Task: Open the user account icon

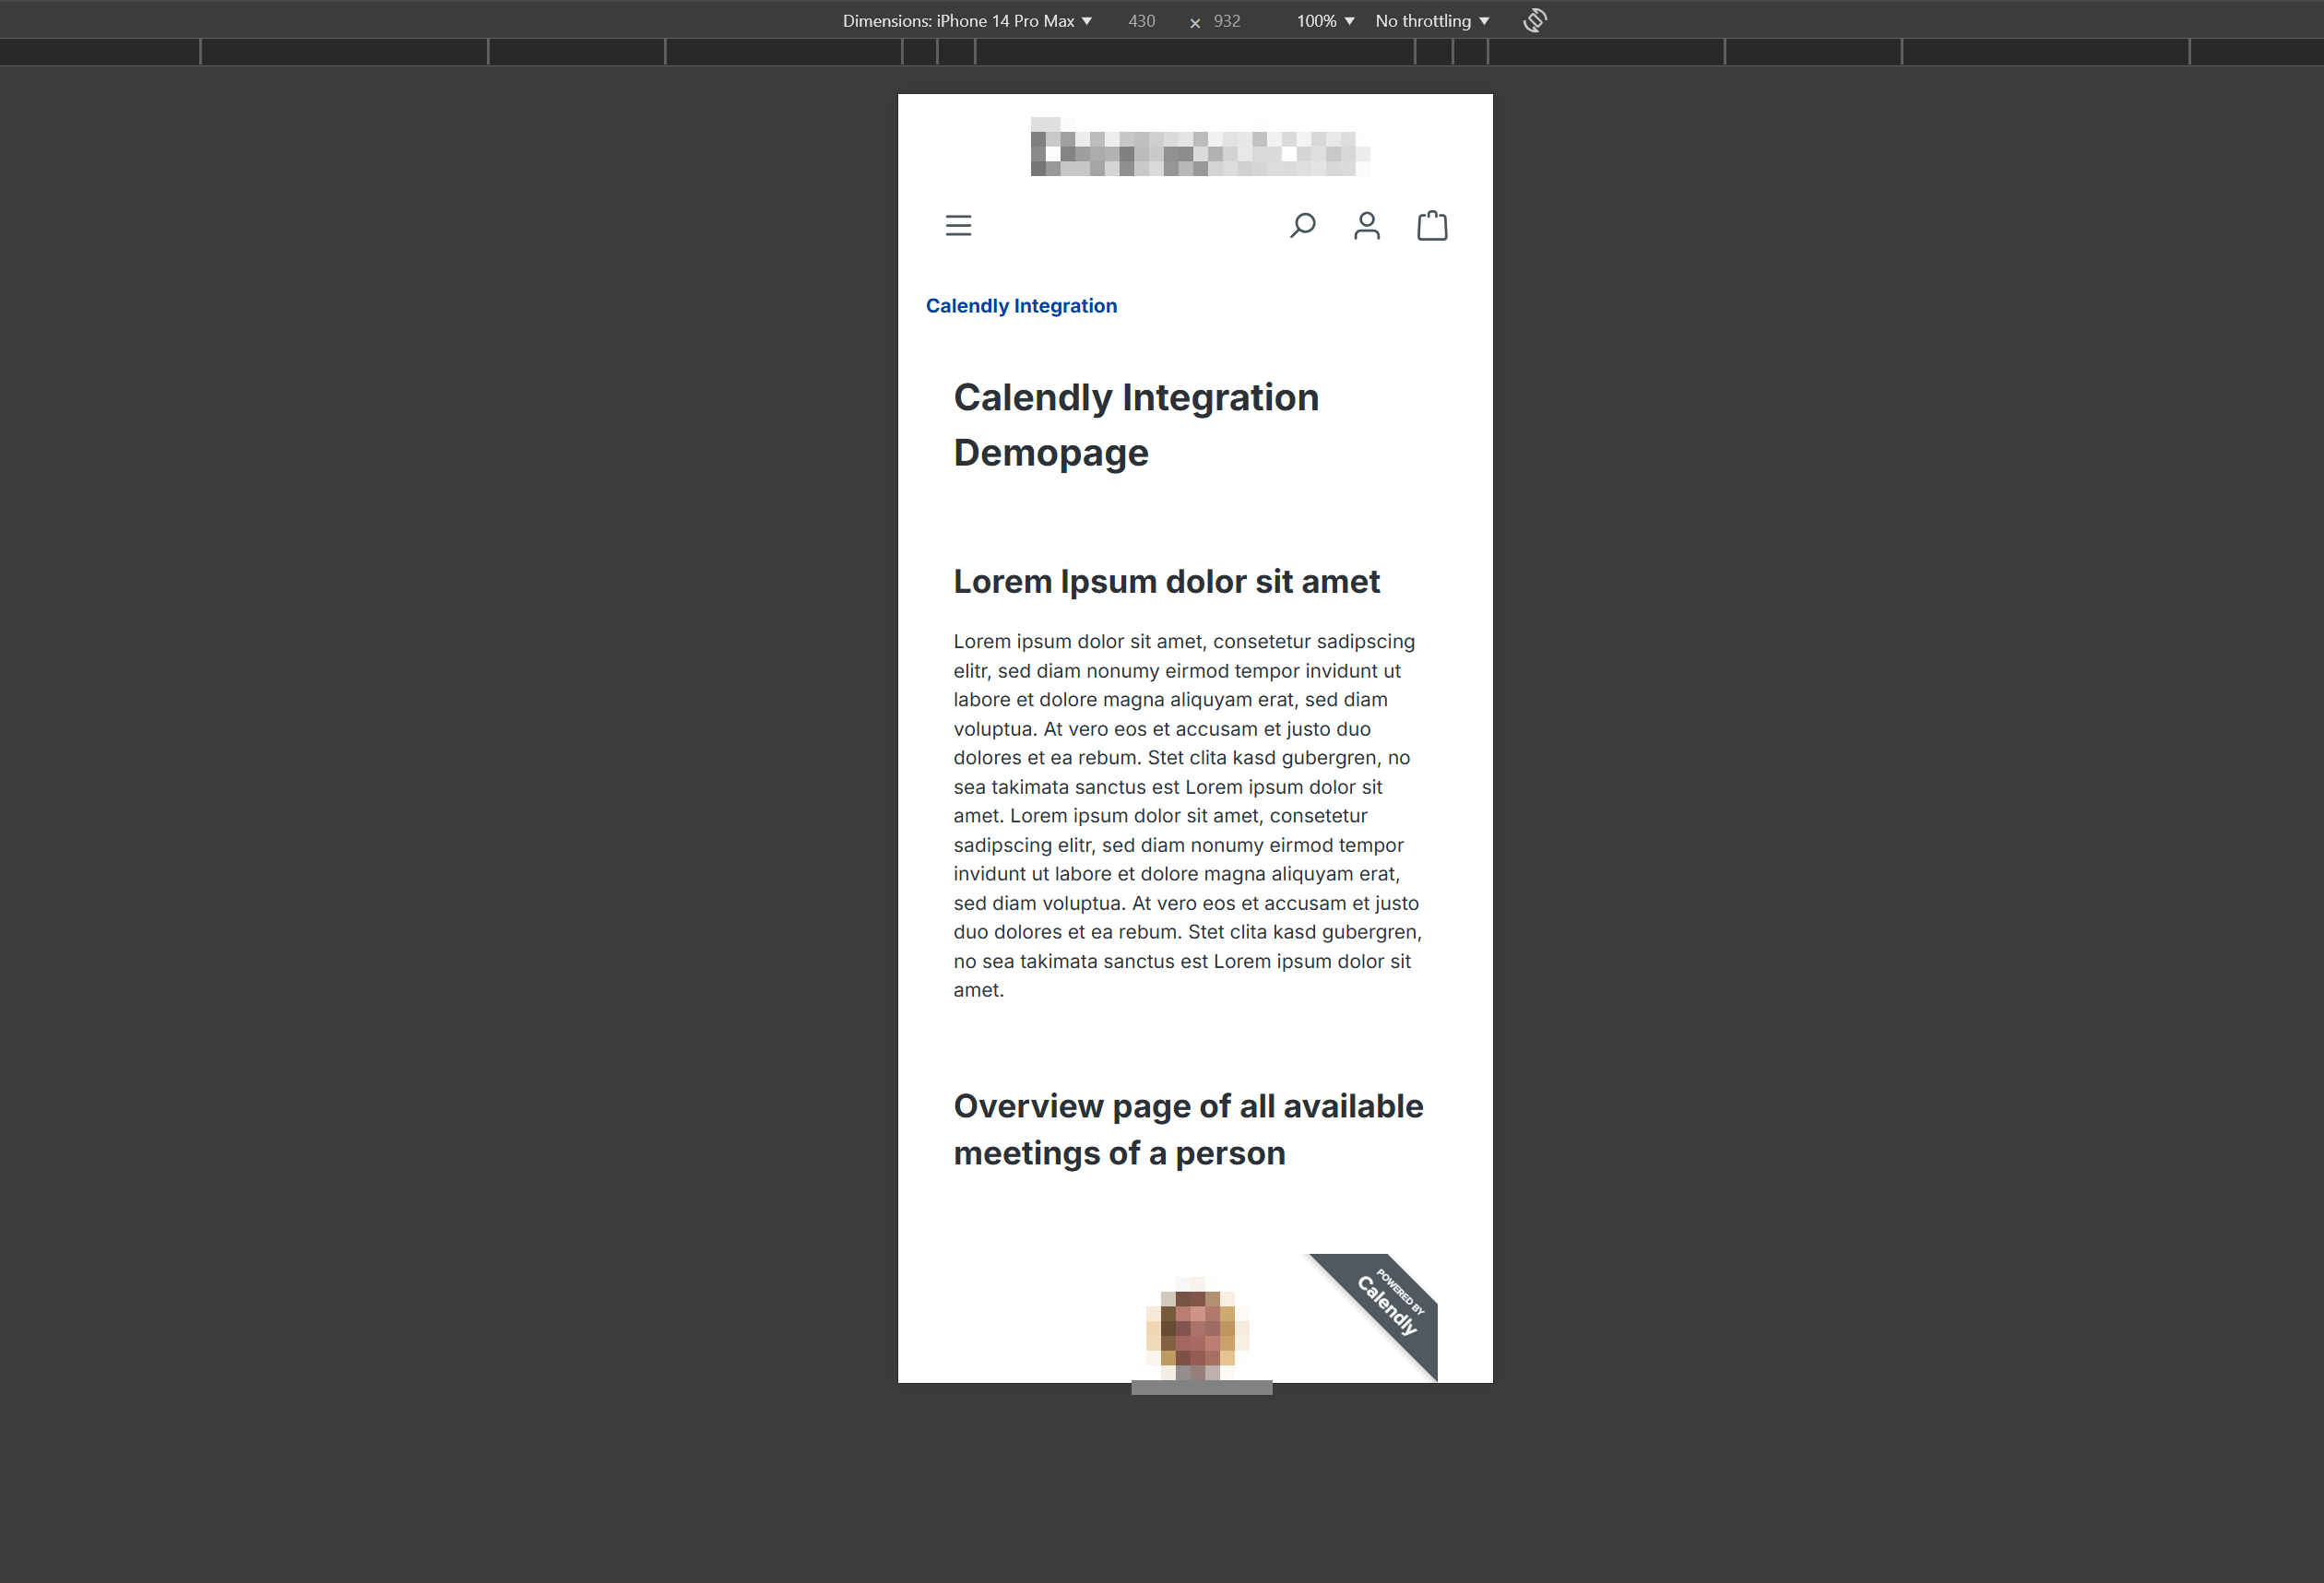Action: coord(1367,226)
